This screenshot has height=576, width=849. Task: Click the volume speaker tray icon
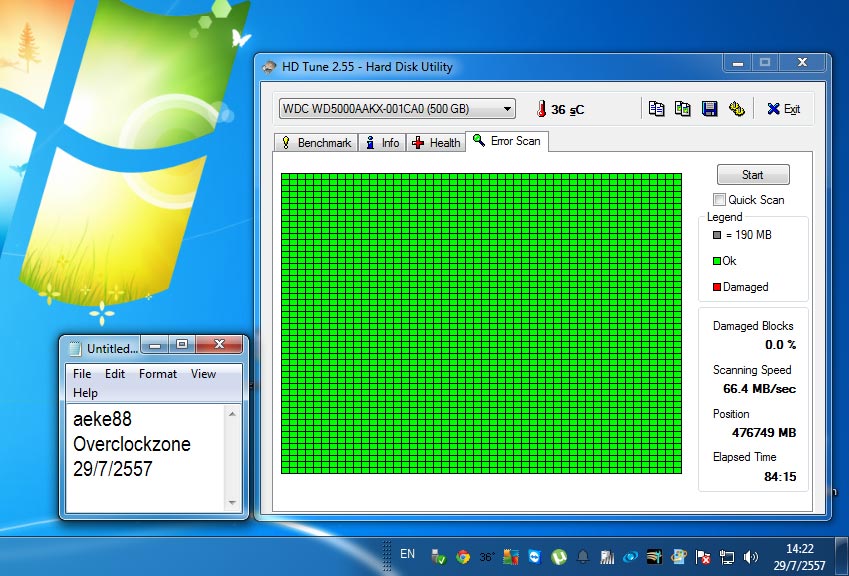tap(750, 557)
